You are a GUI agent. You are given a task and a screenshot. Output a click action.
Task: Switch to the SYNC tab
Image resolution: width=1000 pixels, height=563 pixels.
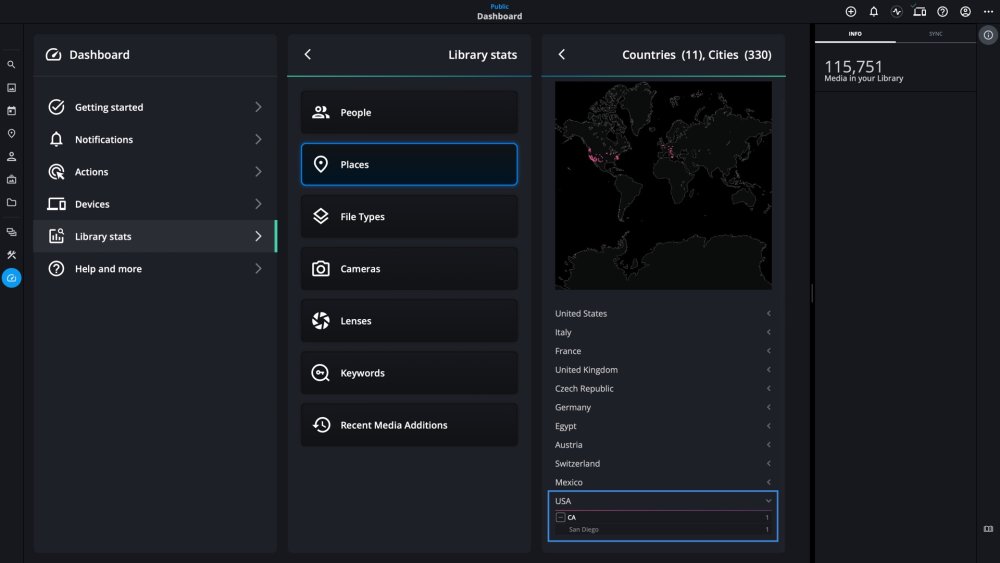935,34
